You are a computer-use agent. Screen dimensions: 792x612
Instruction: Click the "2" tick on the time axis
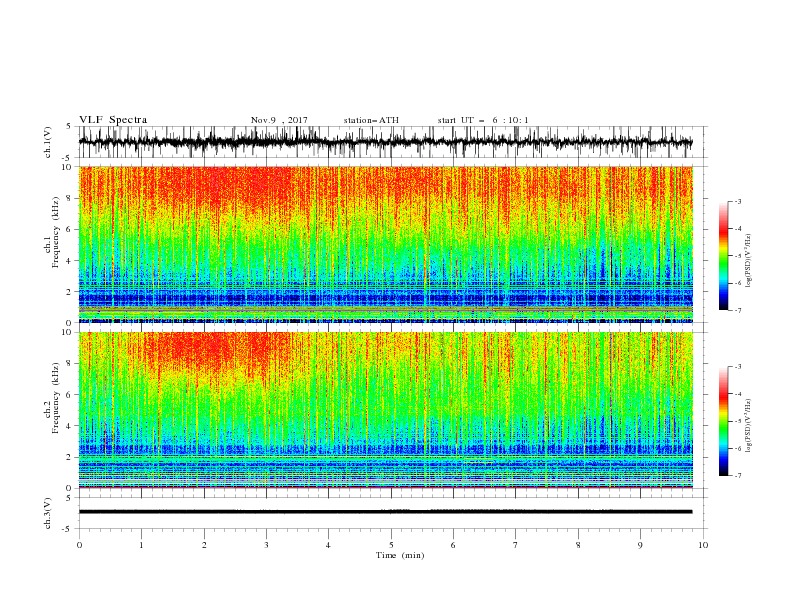204,545
